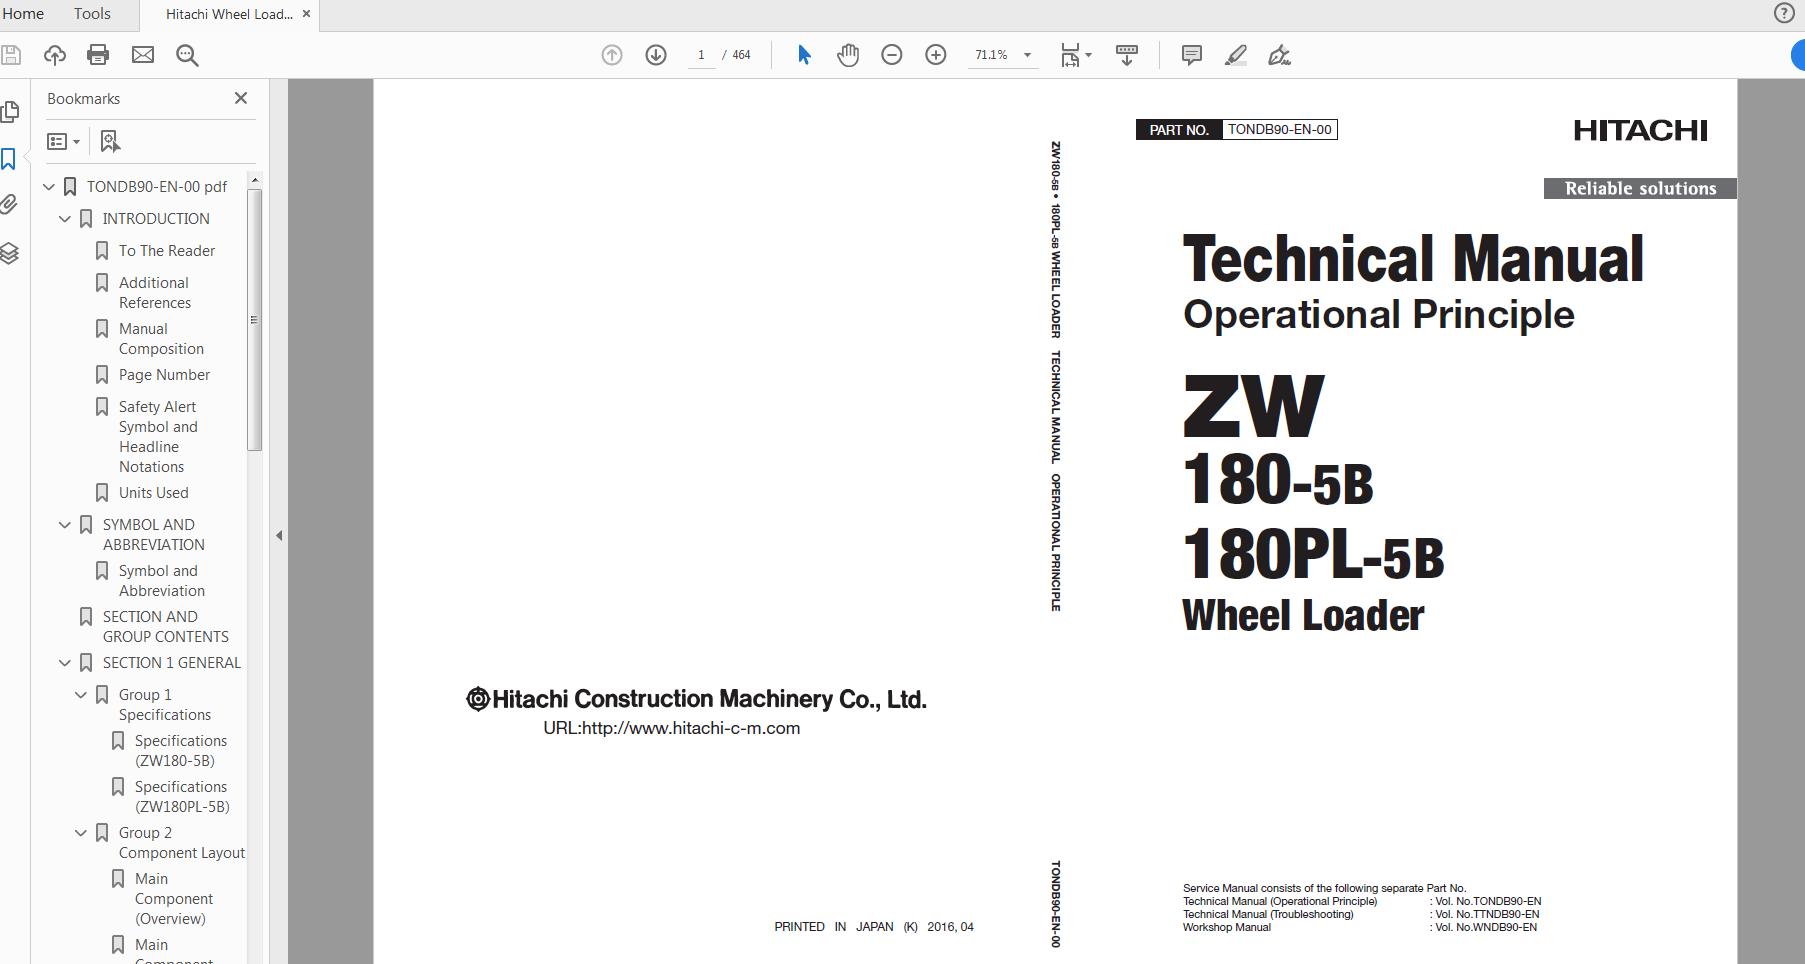Go to next page arrow
The image size is (1805, 964).
pyautogui.click(x=656, y=55)
